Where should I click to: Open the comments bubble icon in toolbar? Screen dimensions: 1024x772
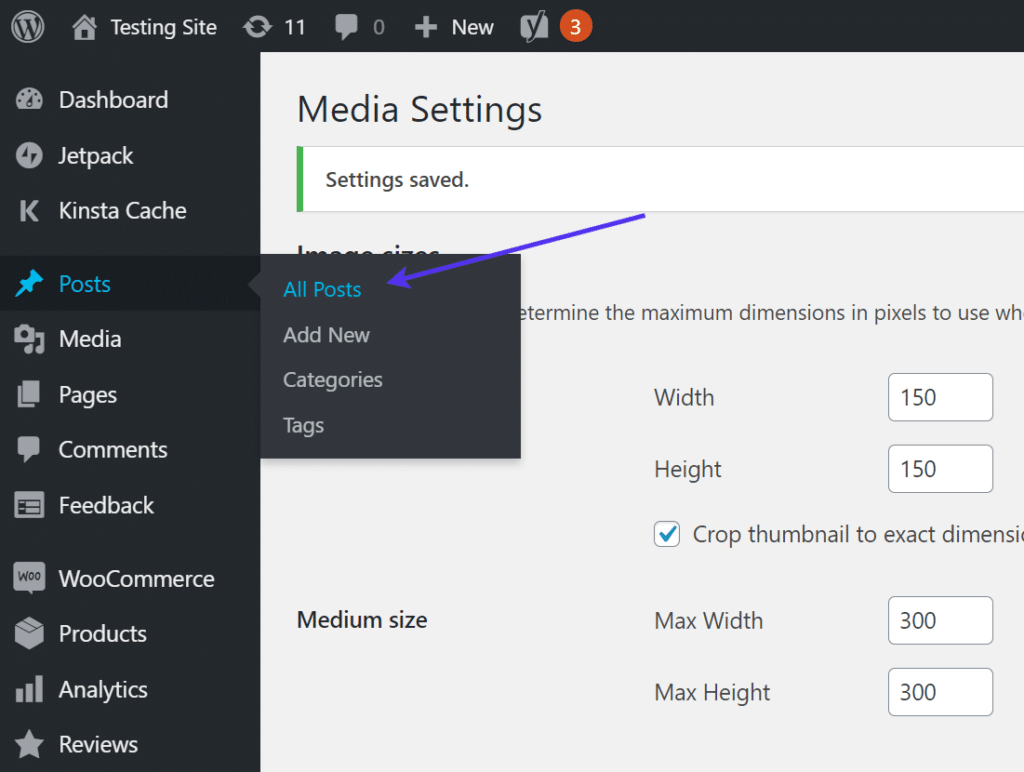coord(347,27)
